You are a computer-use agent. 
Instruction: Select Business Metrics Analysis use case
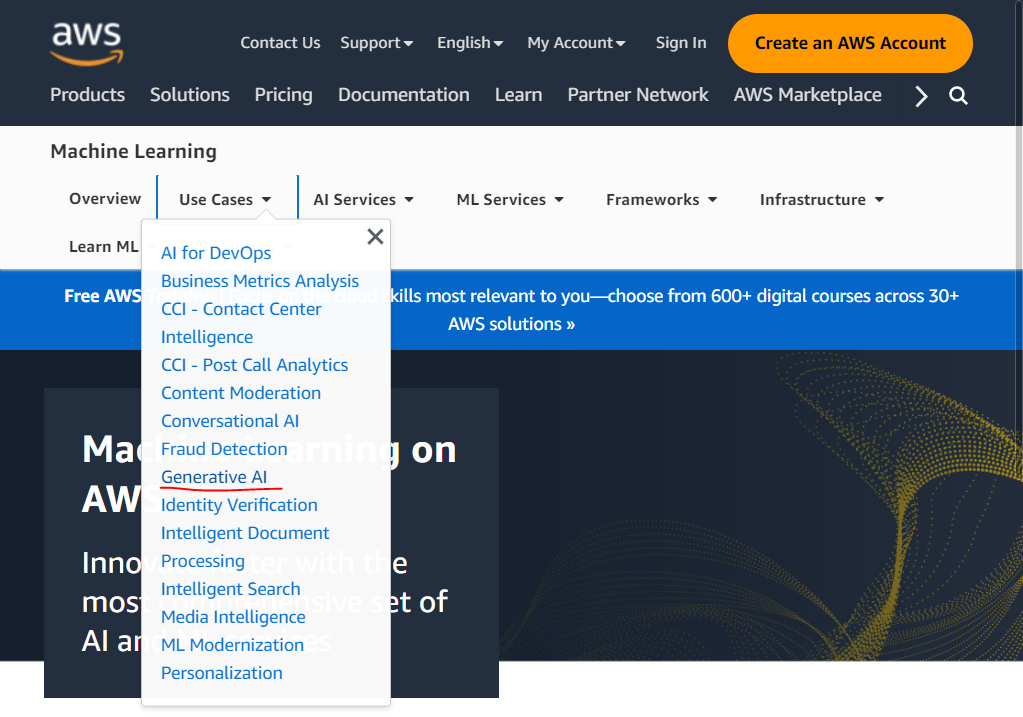(260, 281)
